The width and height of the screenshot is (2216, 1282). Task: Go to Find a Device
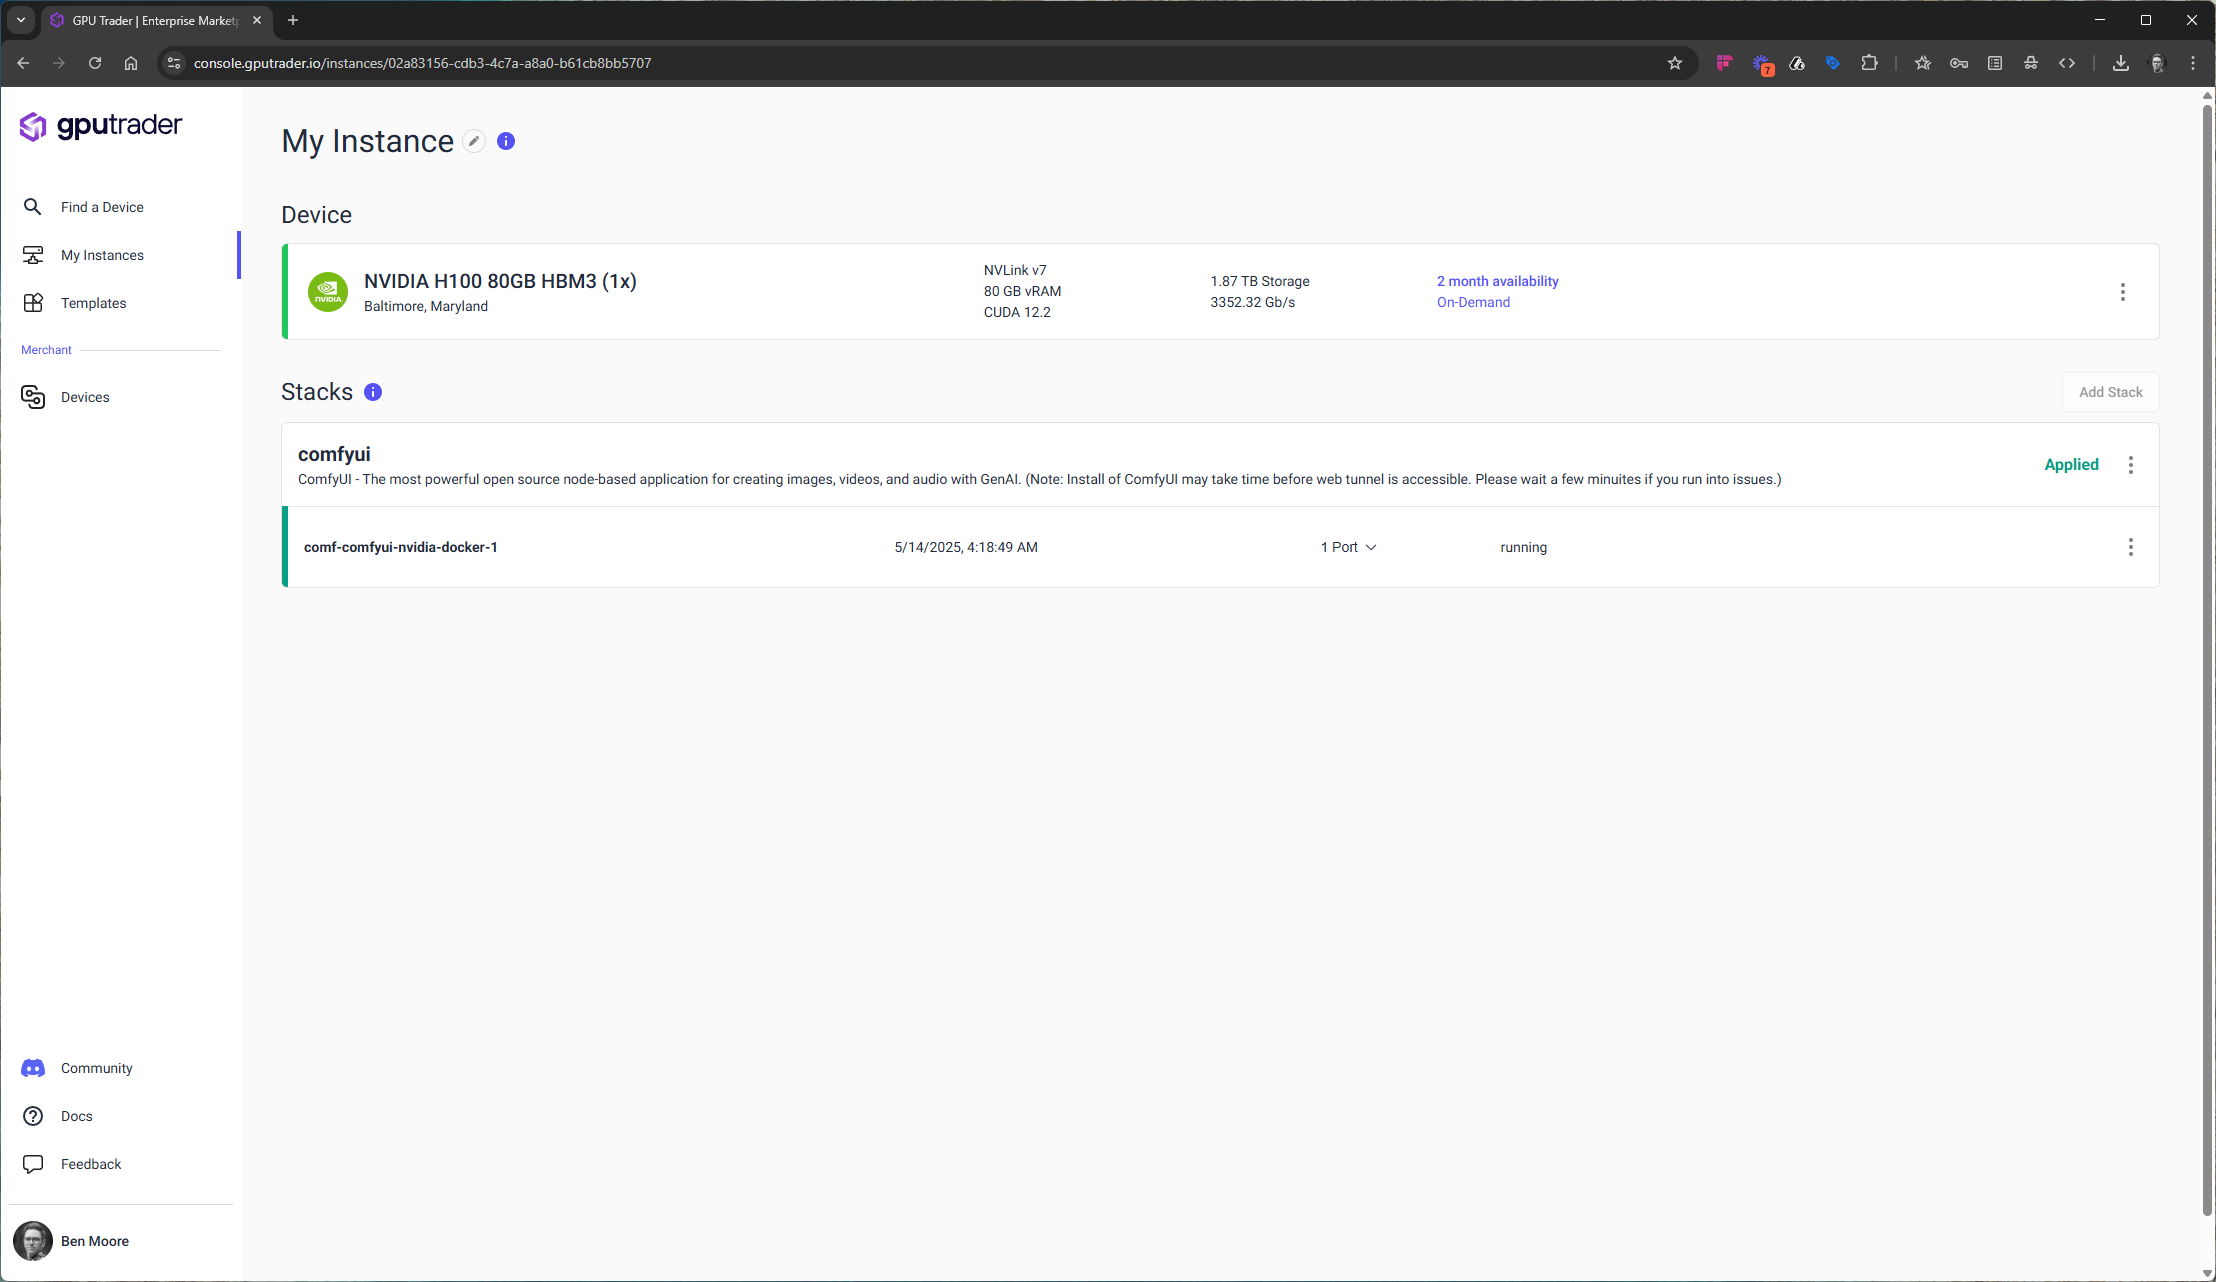[x=102, y=207]
